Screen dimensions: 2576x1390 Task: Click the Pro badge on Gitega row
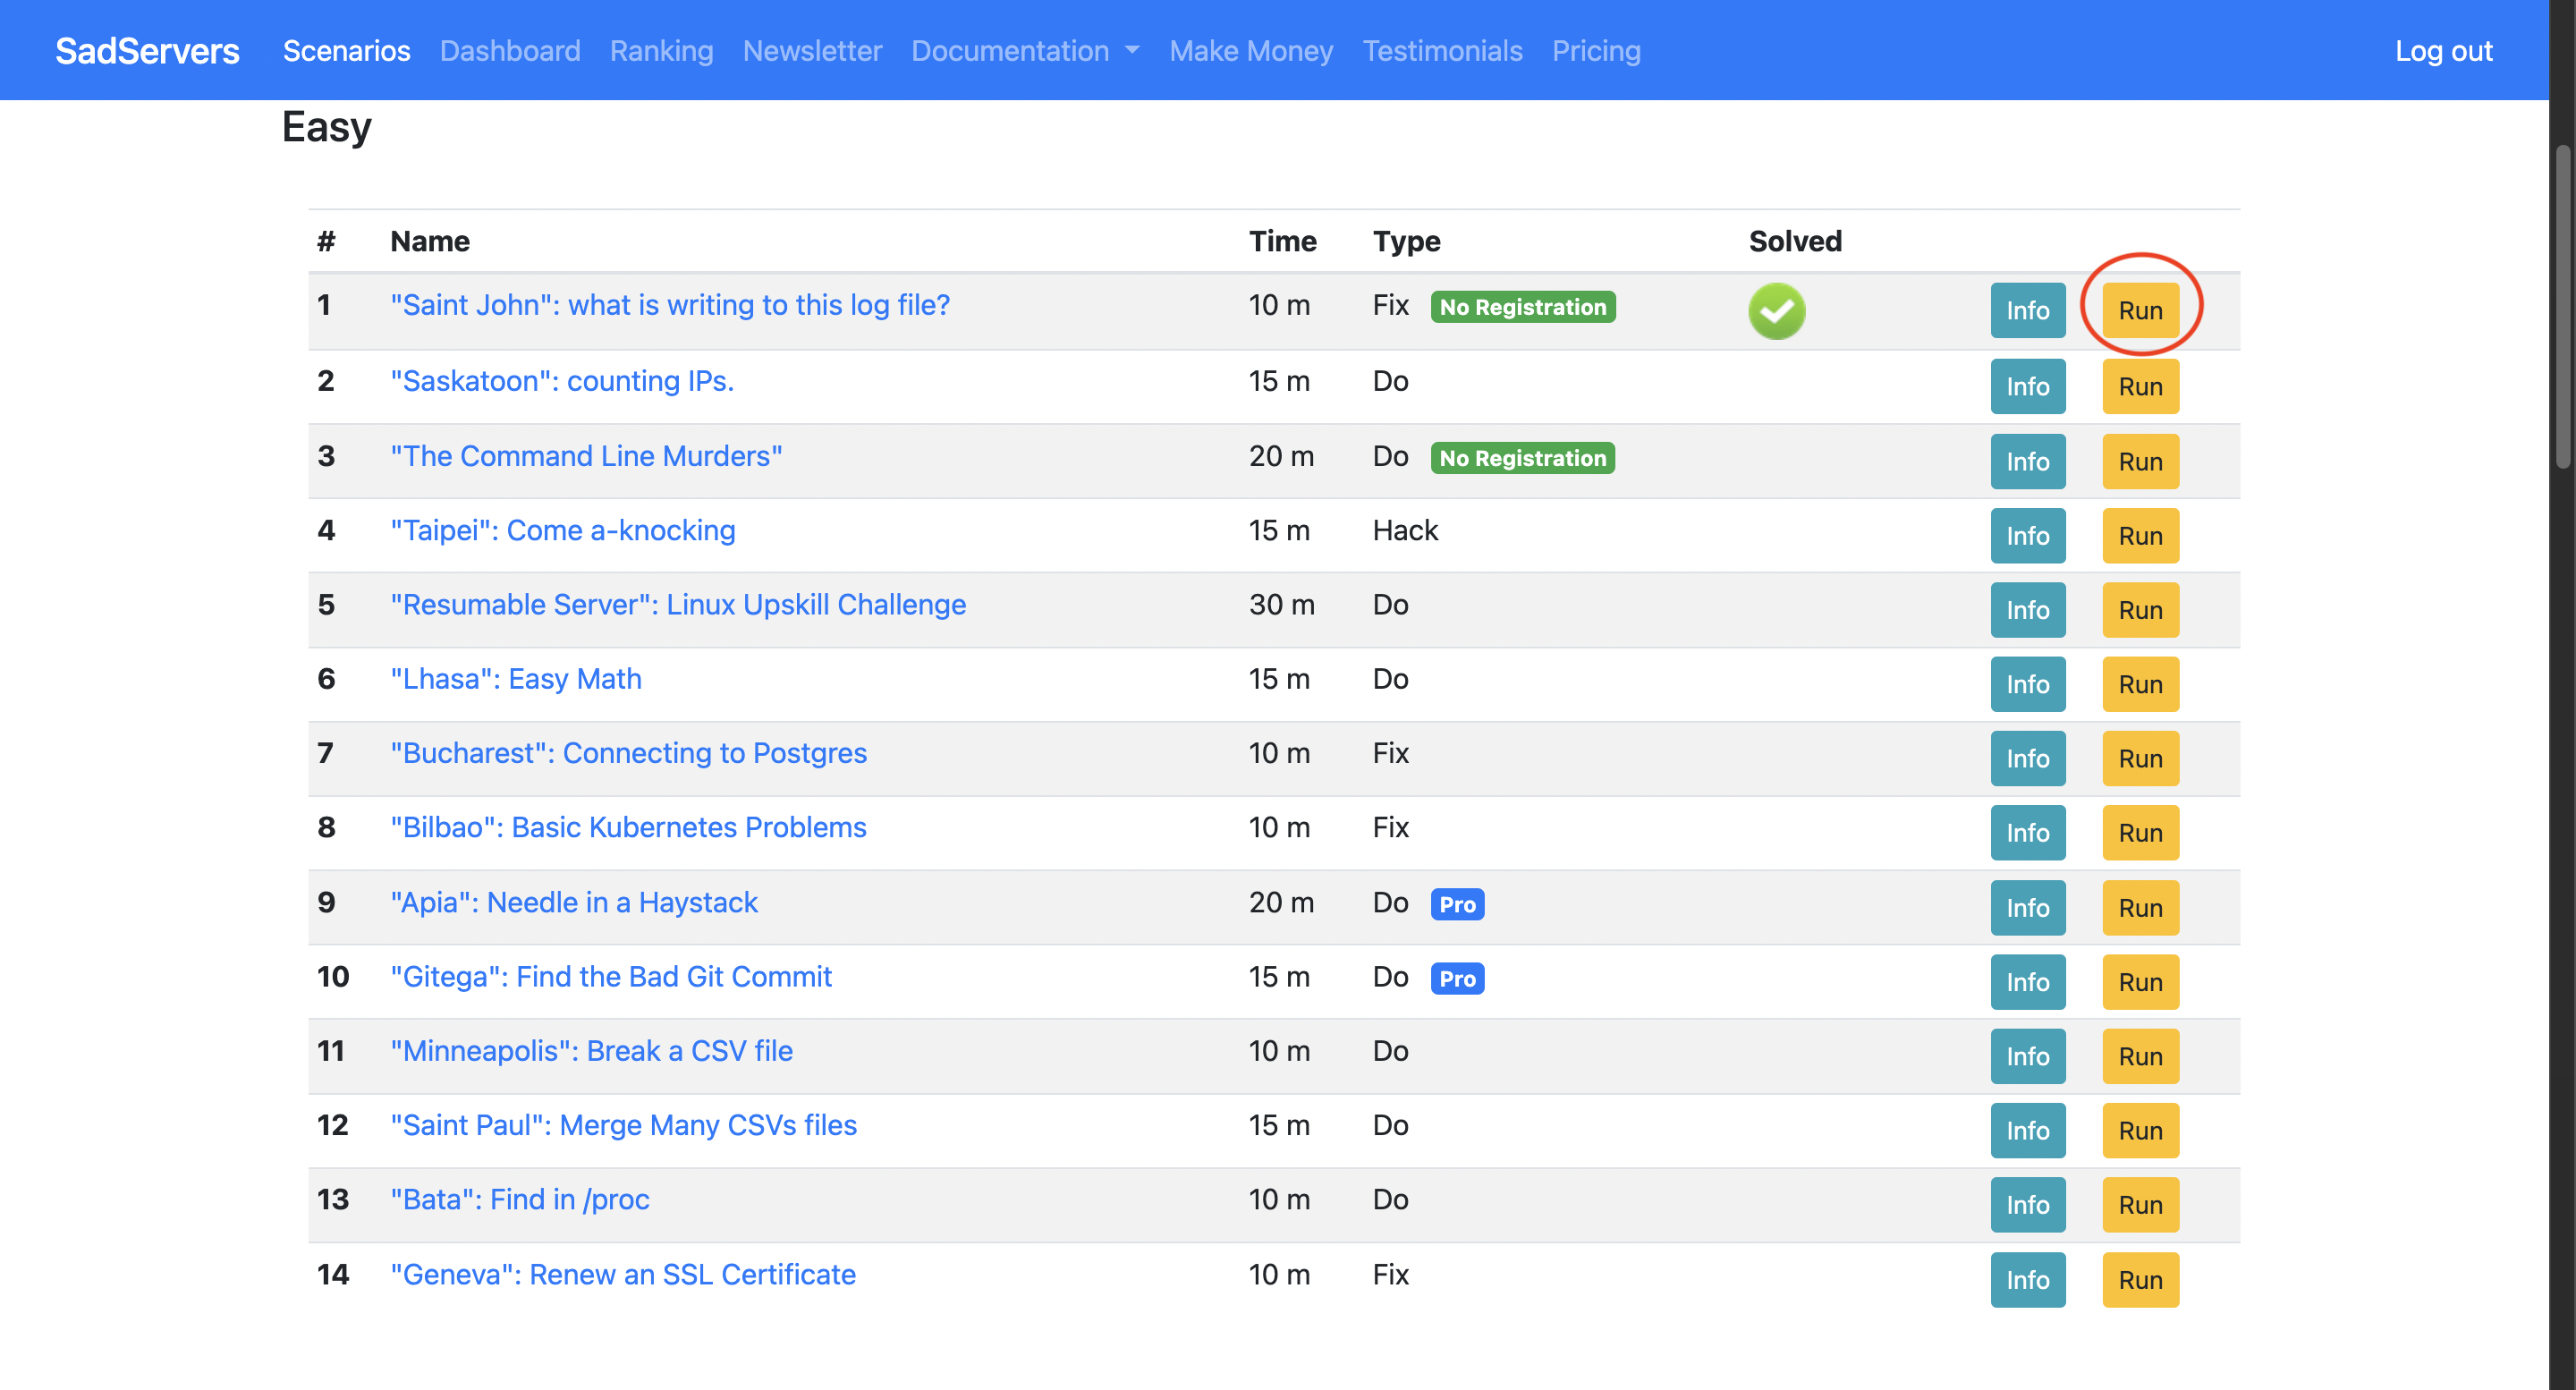tap(1457, 978)
